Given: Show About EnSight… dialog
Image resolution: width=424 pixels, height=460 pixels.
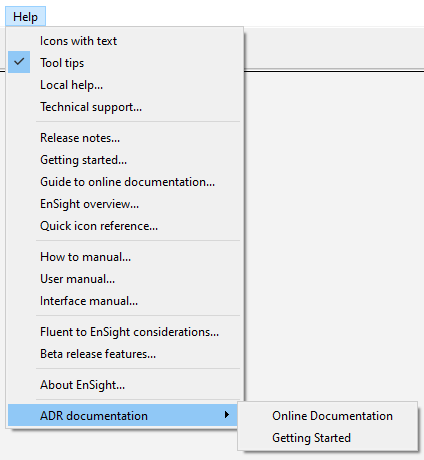Looking at the screenshot, I should (124, 385).
